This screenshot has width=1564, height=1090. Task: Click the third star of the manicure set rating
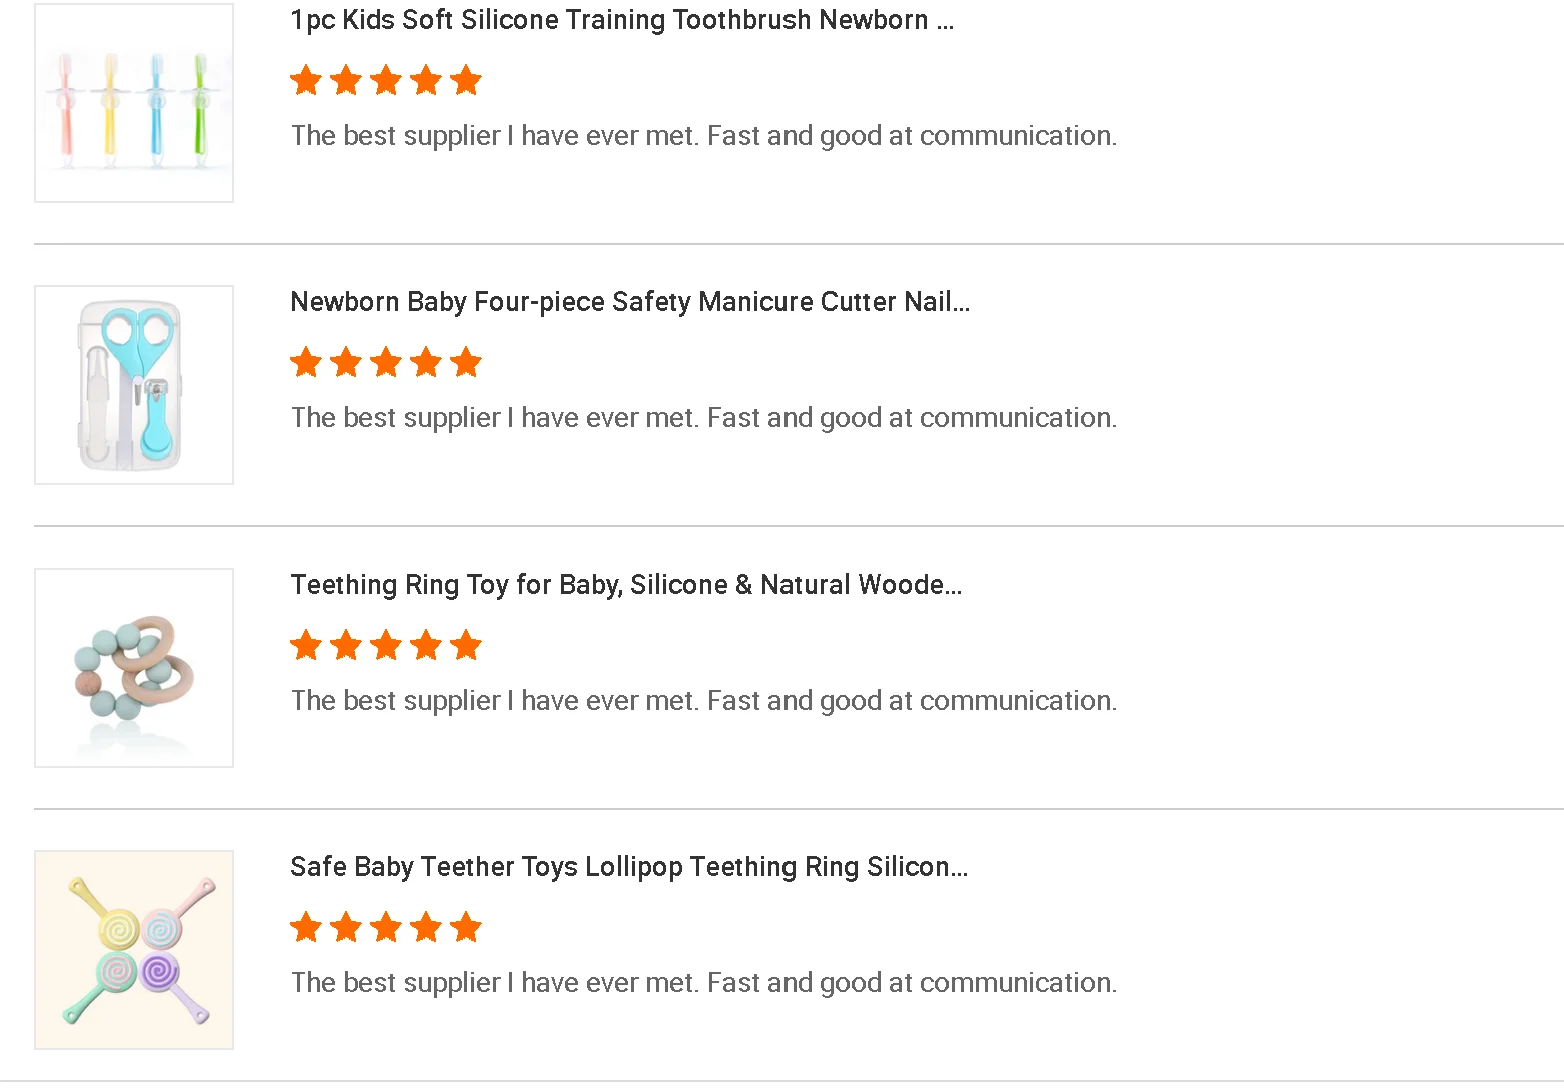coord(386,362)
